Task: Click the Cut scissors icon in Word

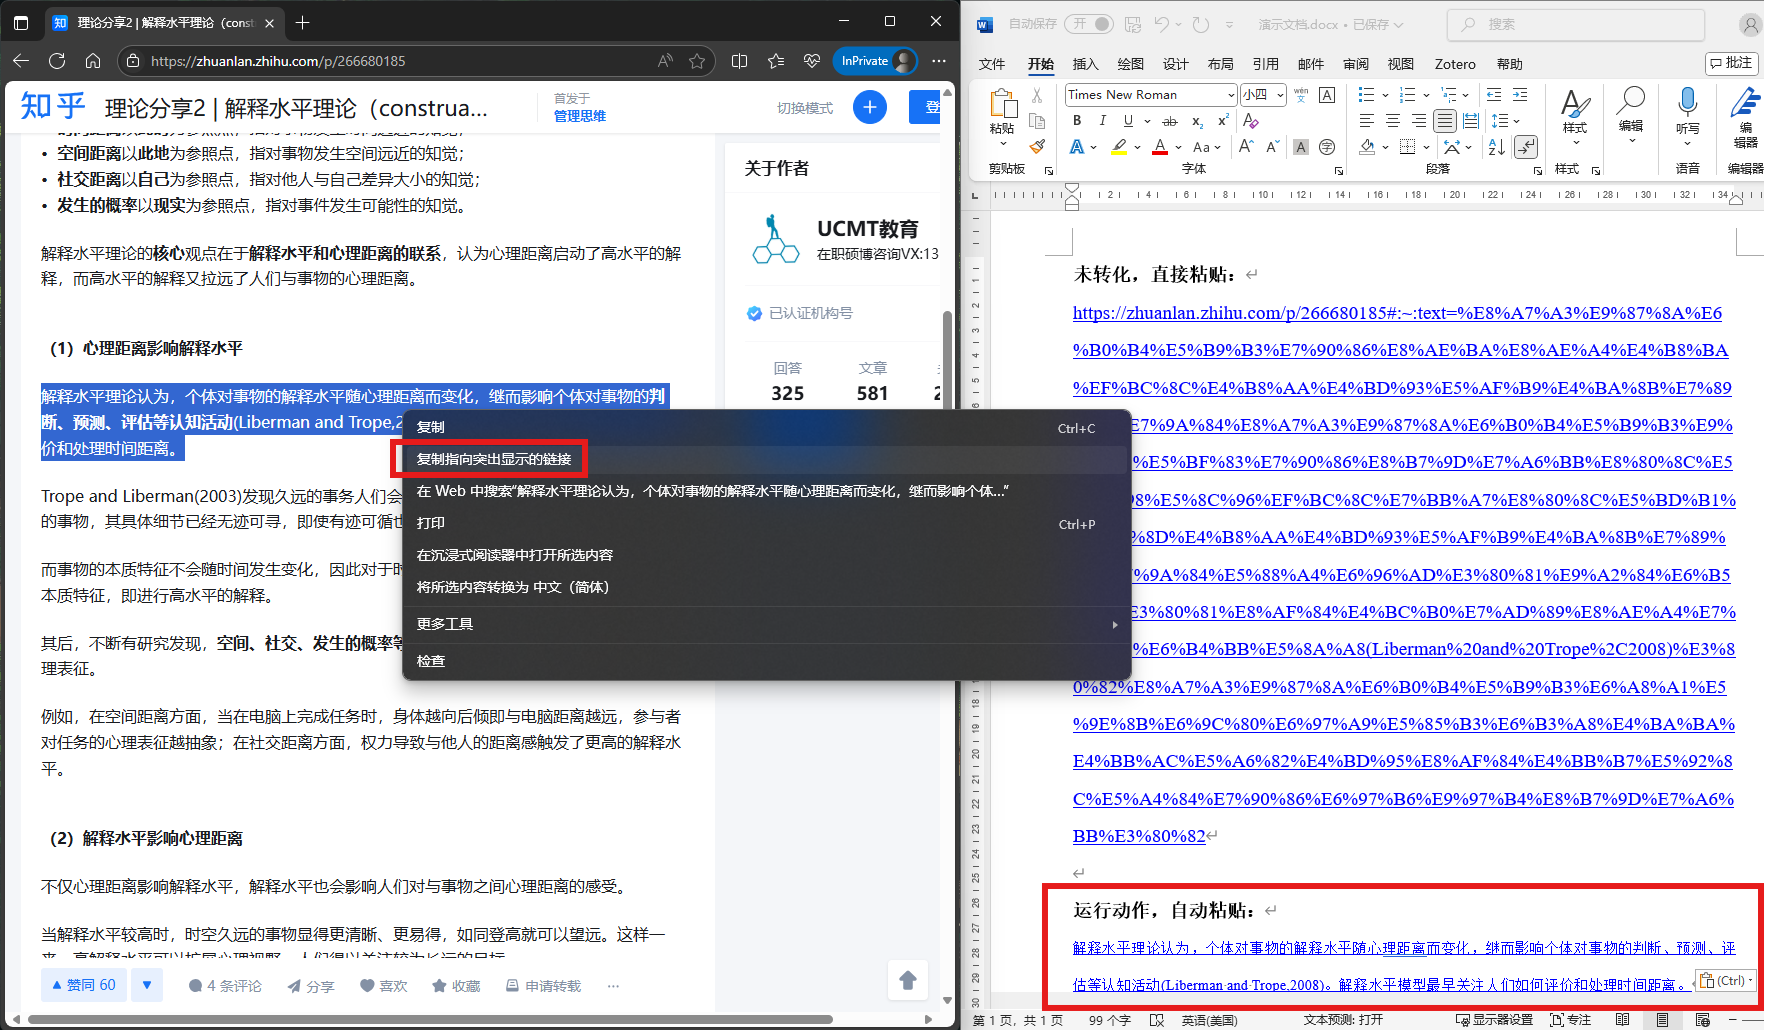Action: click(1037, 96)
